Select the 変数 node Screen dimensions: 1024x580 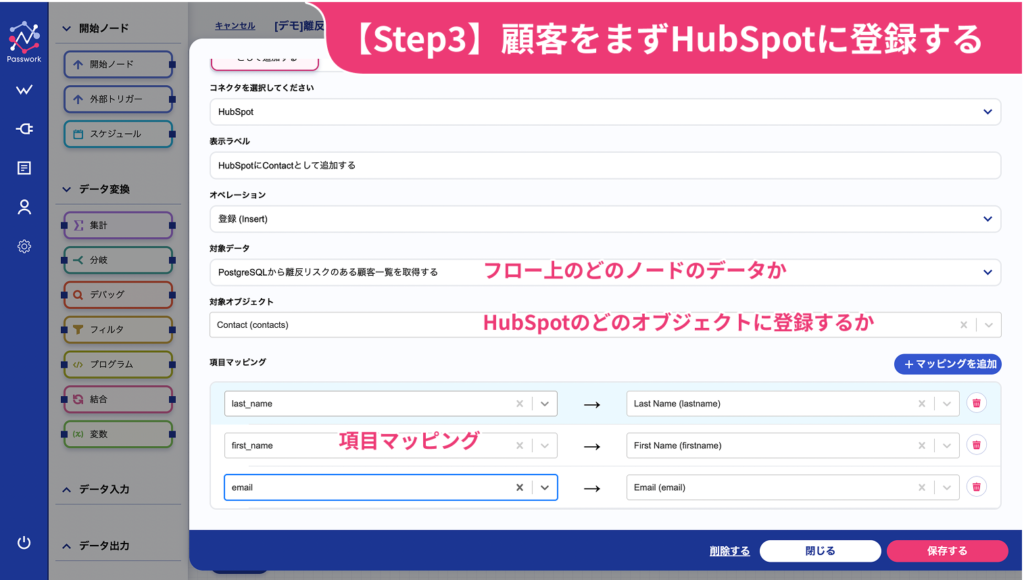click(118, 434)
